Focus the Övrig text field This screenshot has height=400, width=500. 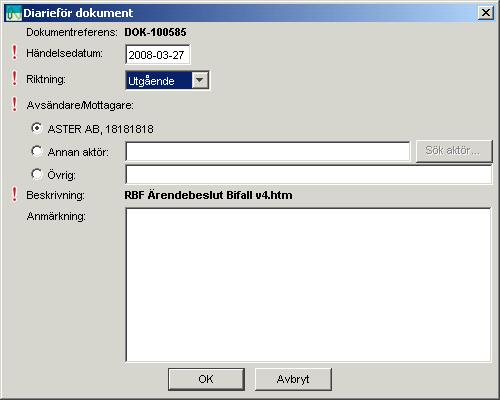point(309,174)
